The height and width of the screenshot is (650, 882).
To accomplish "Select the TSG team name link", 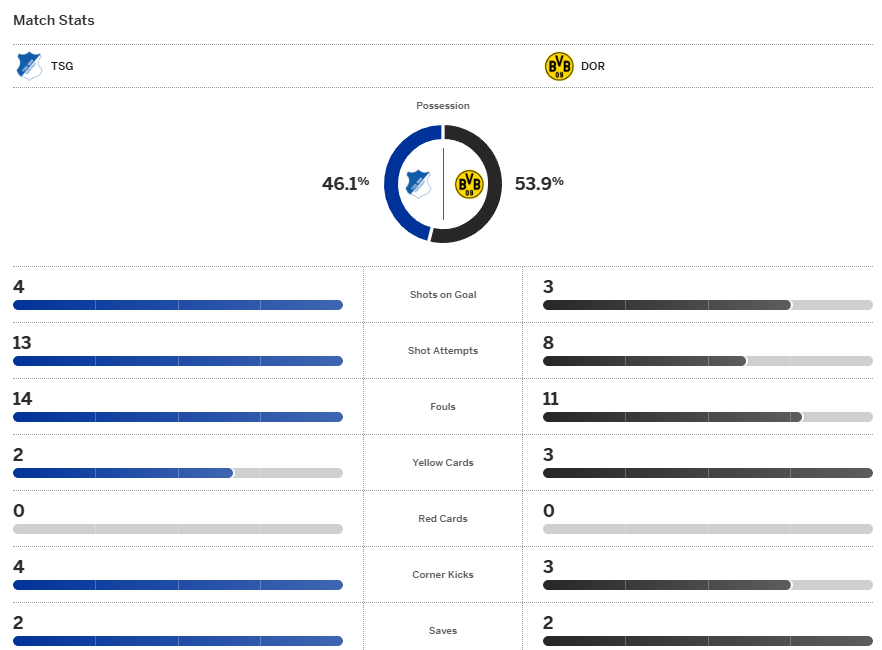I will (x=62, y=67).
